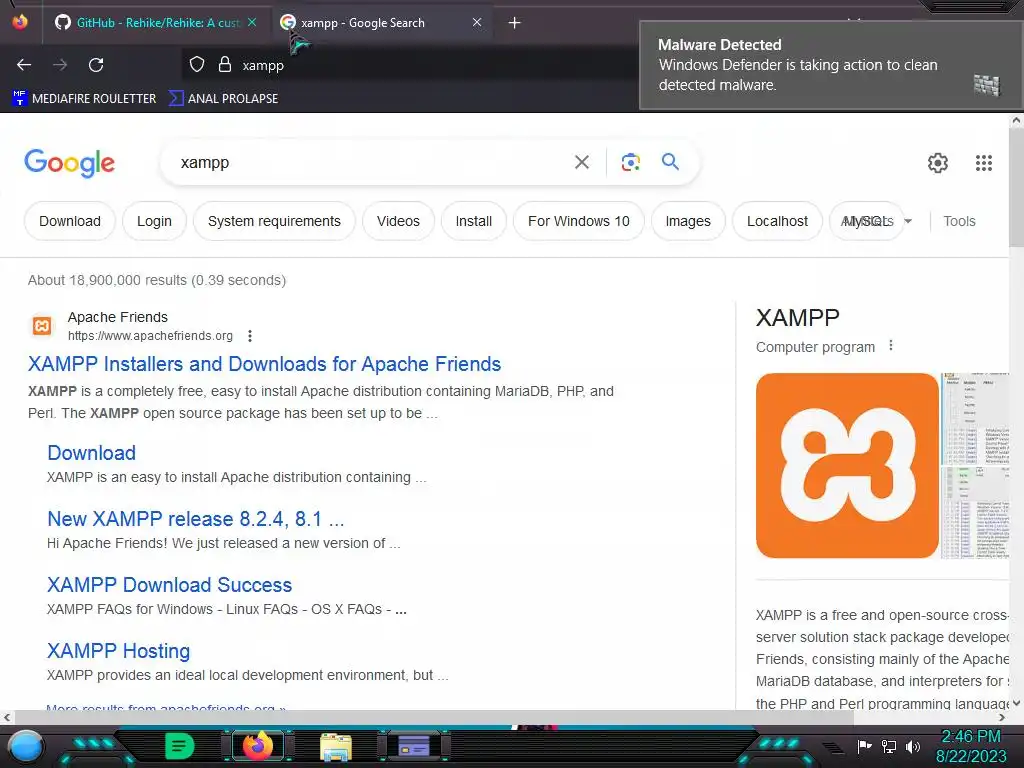
Task: Open the Tools search options
Action: (x=959, y=221)
